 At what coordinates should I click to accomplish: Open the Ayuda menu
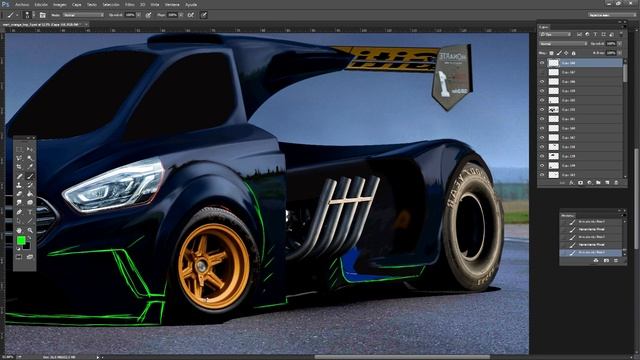pos(191,4)
